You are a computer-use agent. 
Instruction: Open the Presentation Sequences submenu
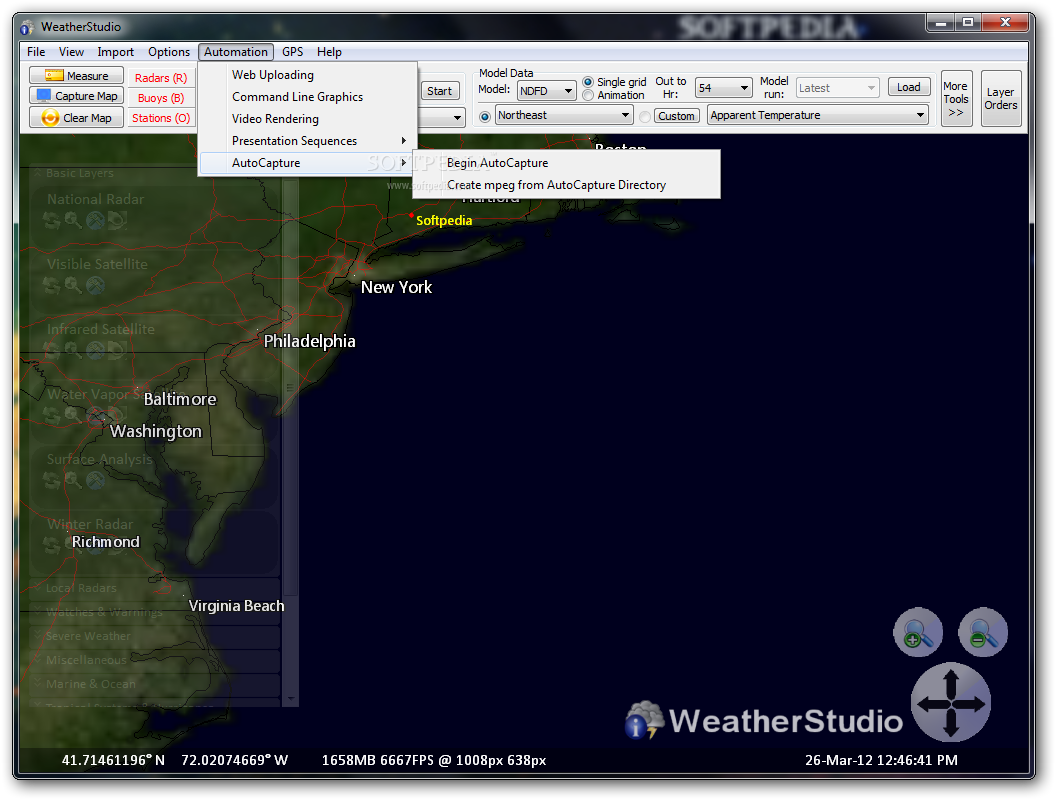pyautogui.click(x=308, y=141)
